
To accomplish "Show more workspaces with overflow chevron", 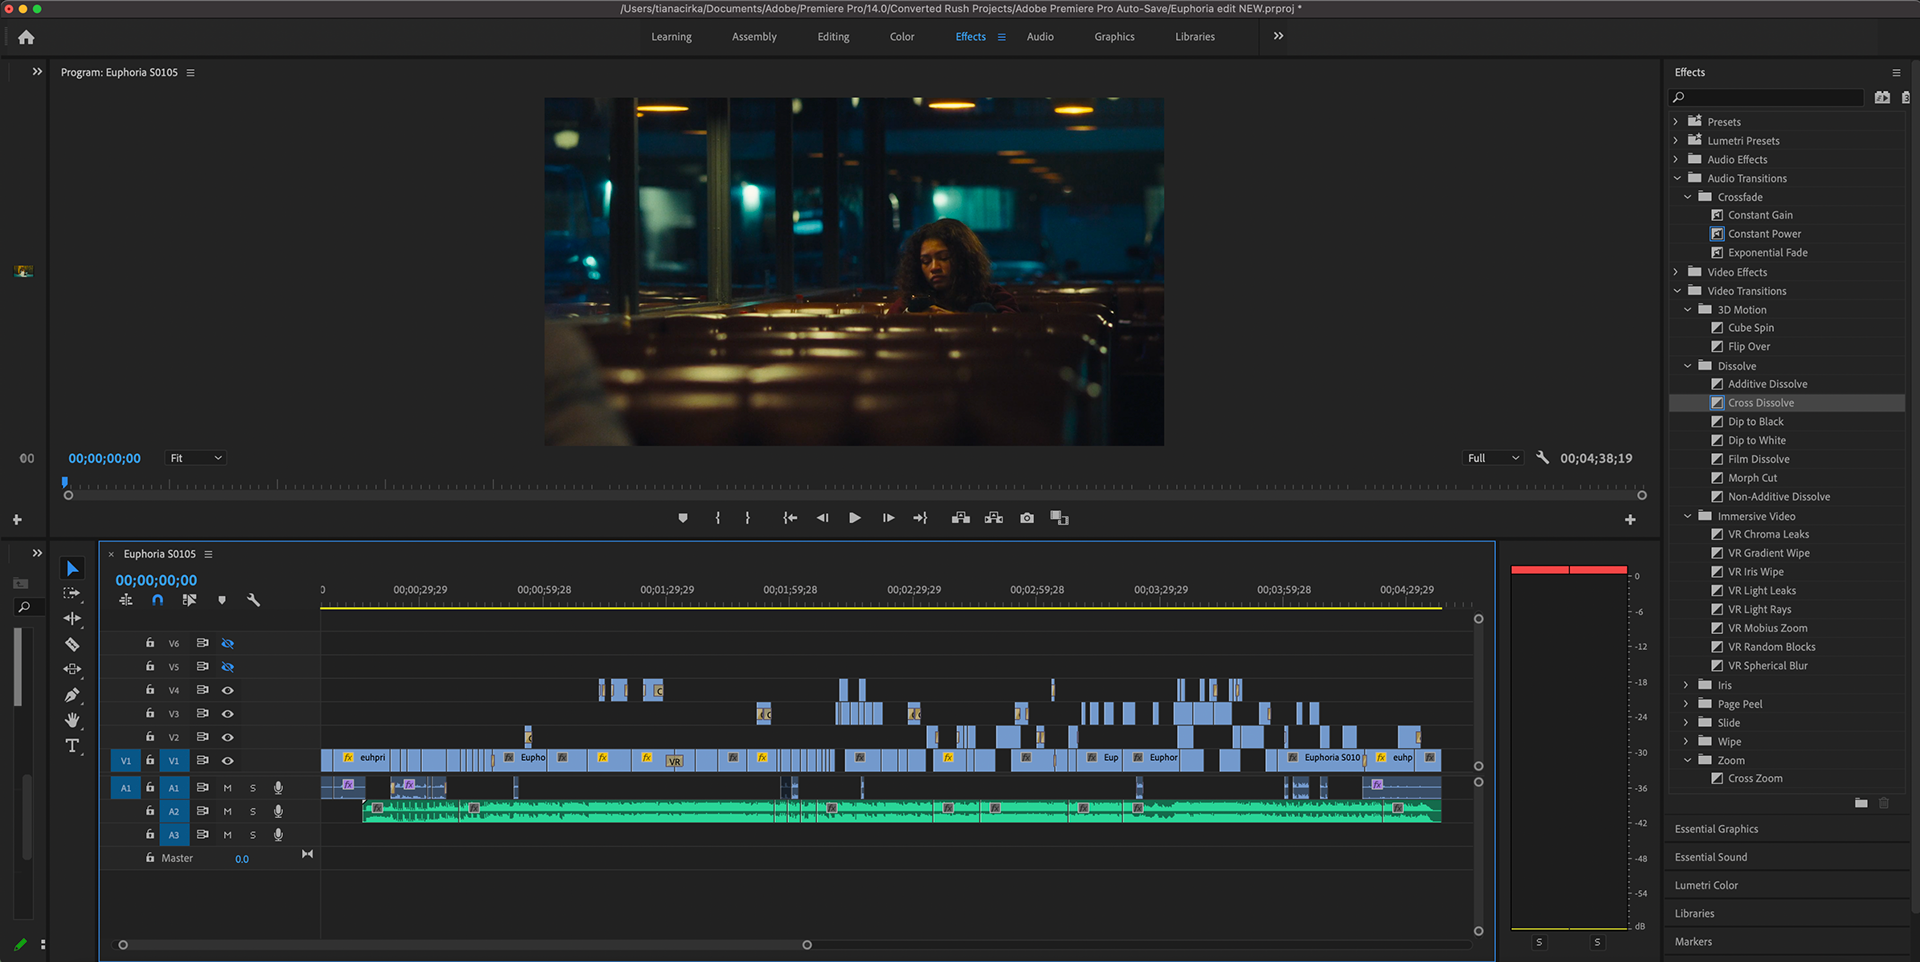I will (1278, 36).
